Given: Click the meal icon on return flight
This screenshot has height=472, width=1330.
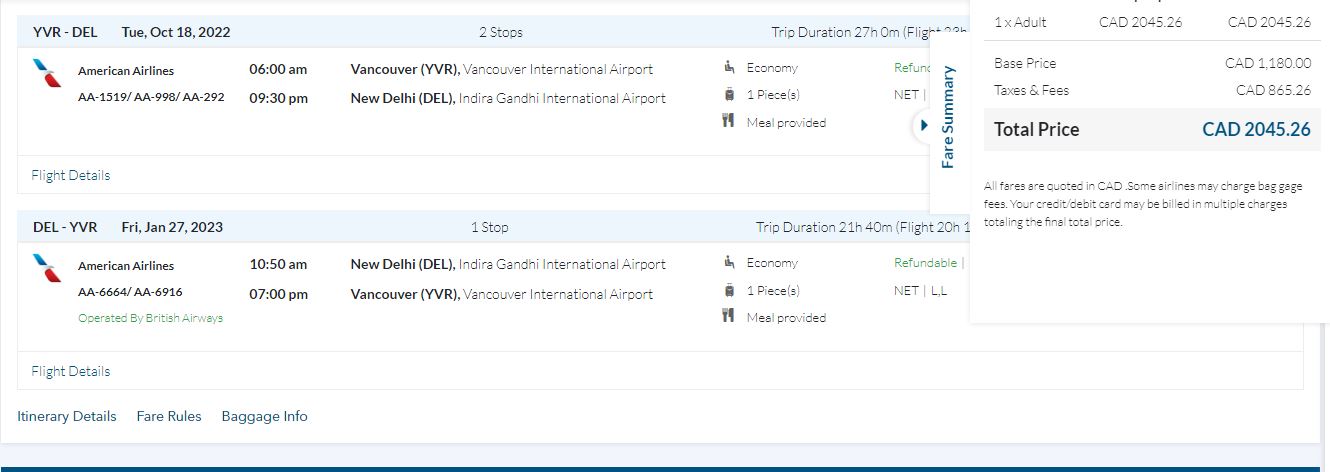Looking at the screenshot, I should [729, 317].
